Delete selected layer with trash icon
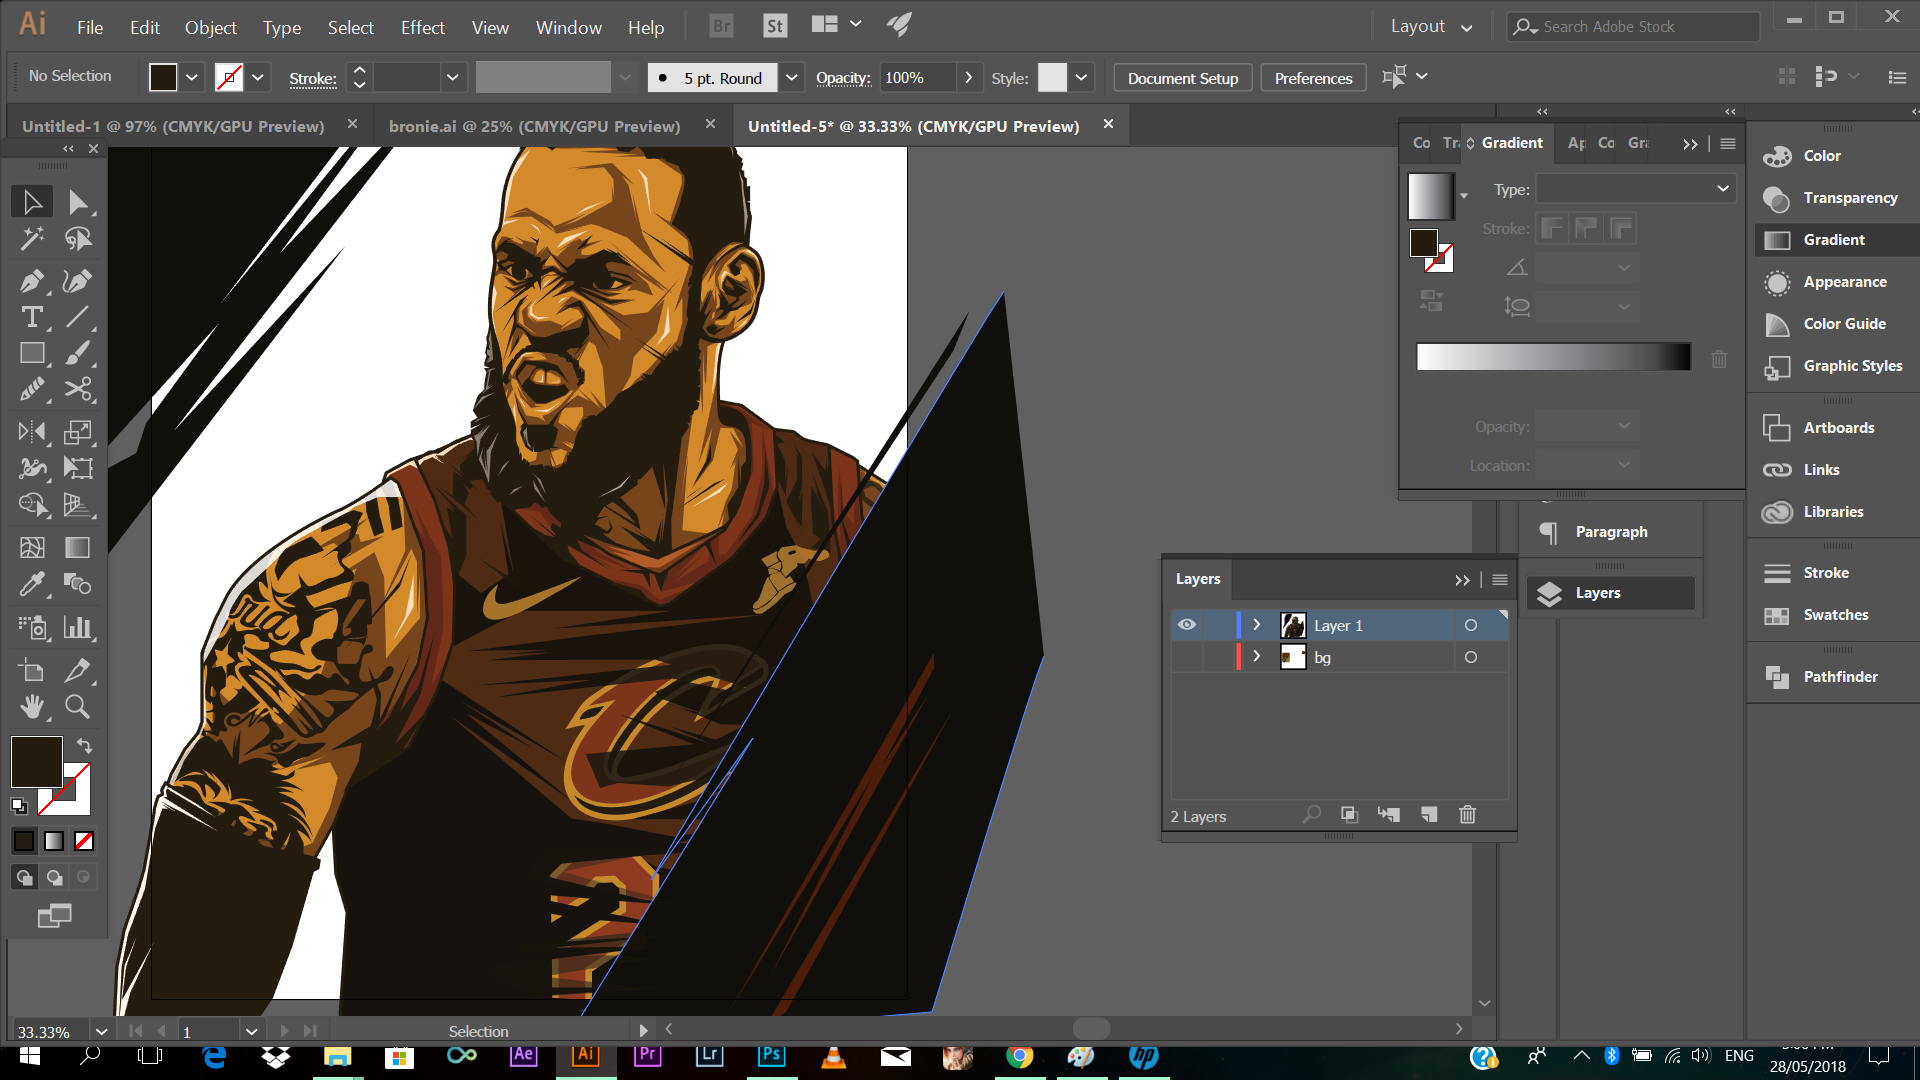This screenshot has width=1920, height=1080. (x=1467, y=815)
